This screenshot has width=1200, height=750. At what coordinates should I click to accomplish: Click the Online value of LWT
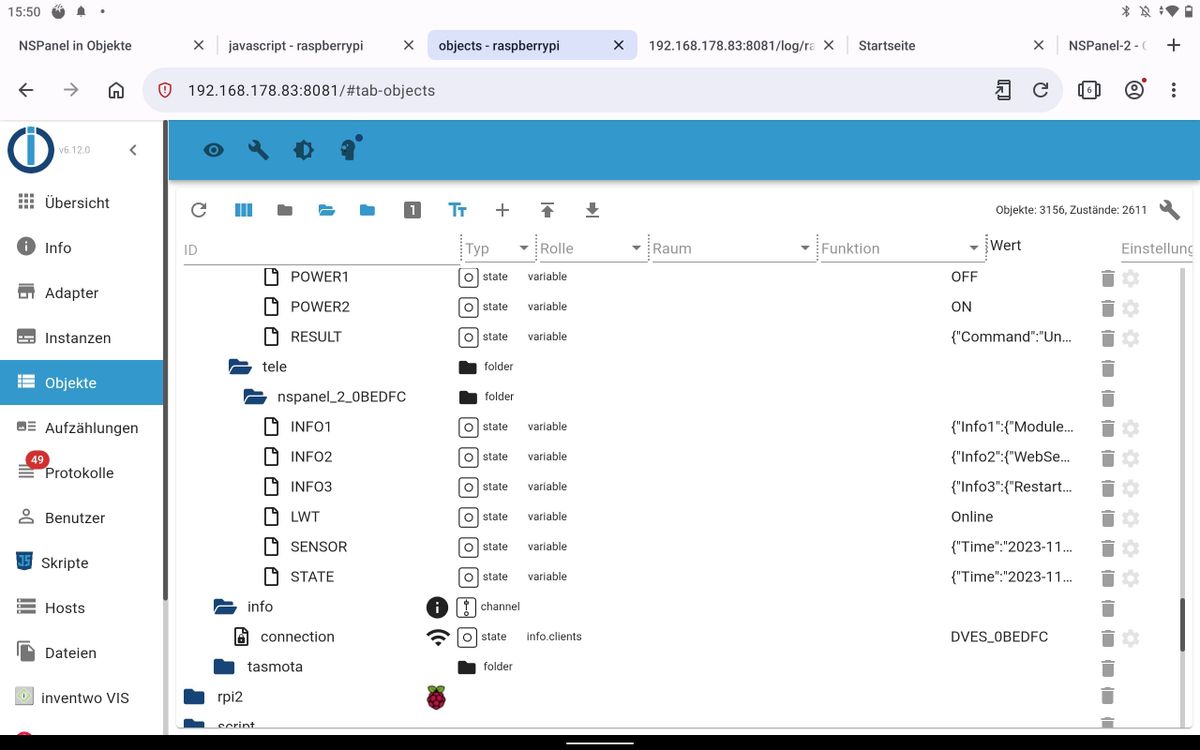tap(972, 517)
